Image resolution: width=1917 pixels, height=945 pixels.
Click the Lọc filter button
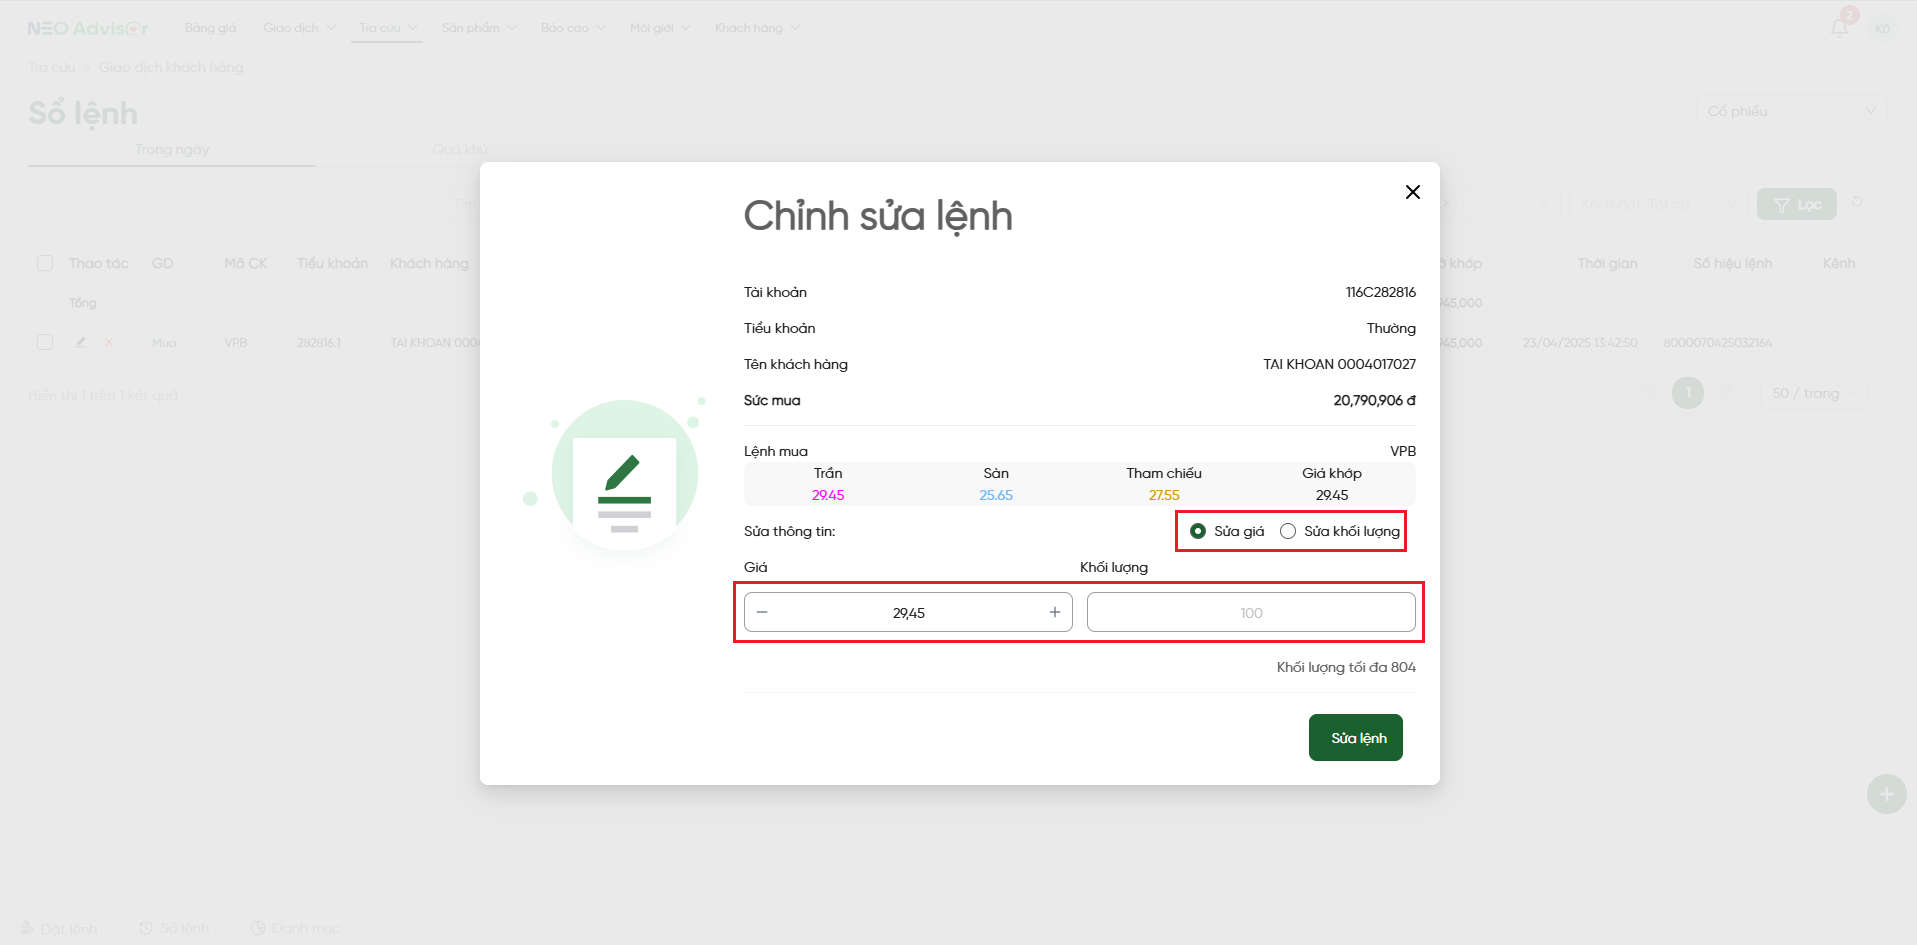pyautogui.click(x=1796, y=205)
